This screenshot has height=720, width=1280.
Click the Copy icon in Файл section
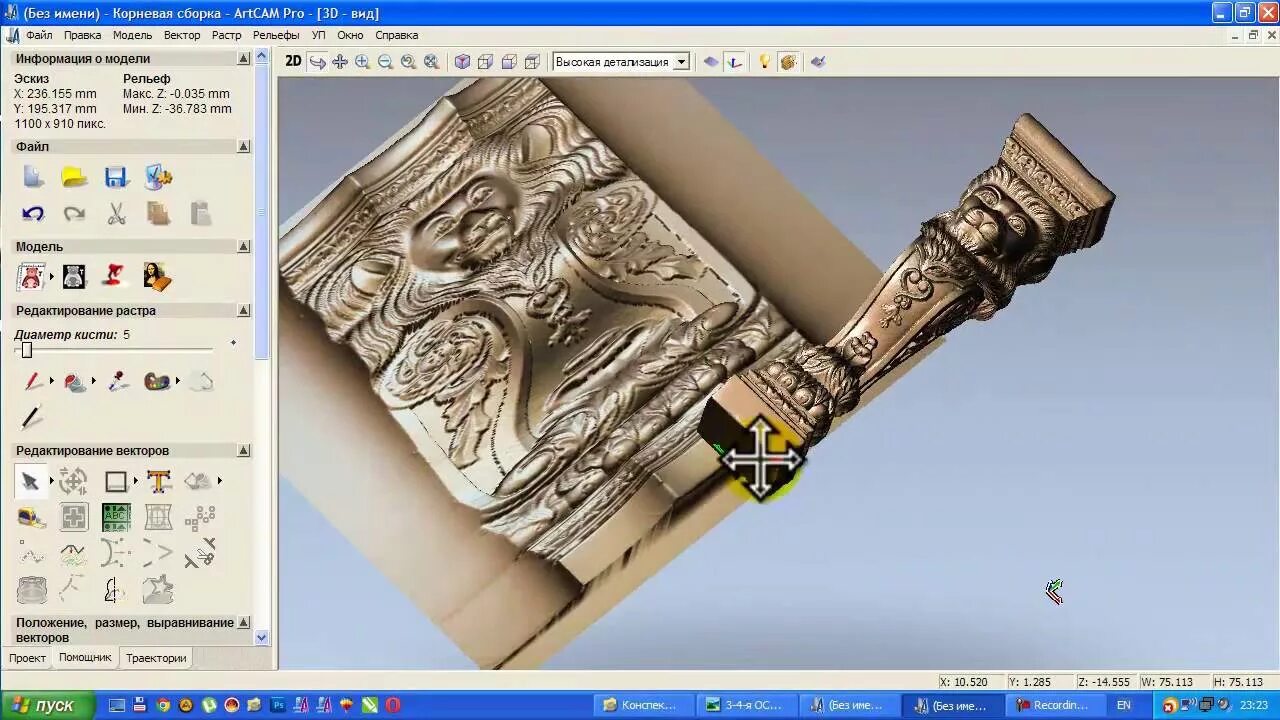158,213
